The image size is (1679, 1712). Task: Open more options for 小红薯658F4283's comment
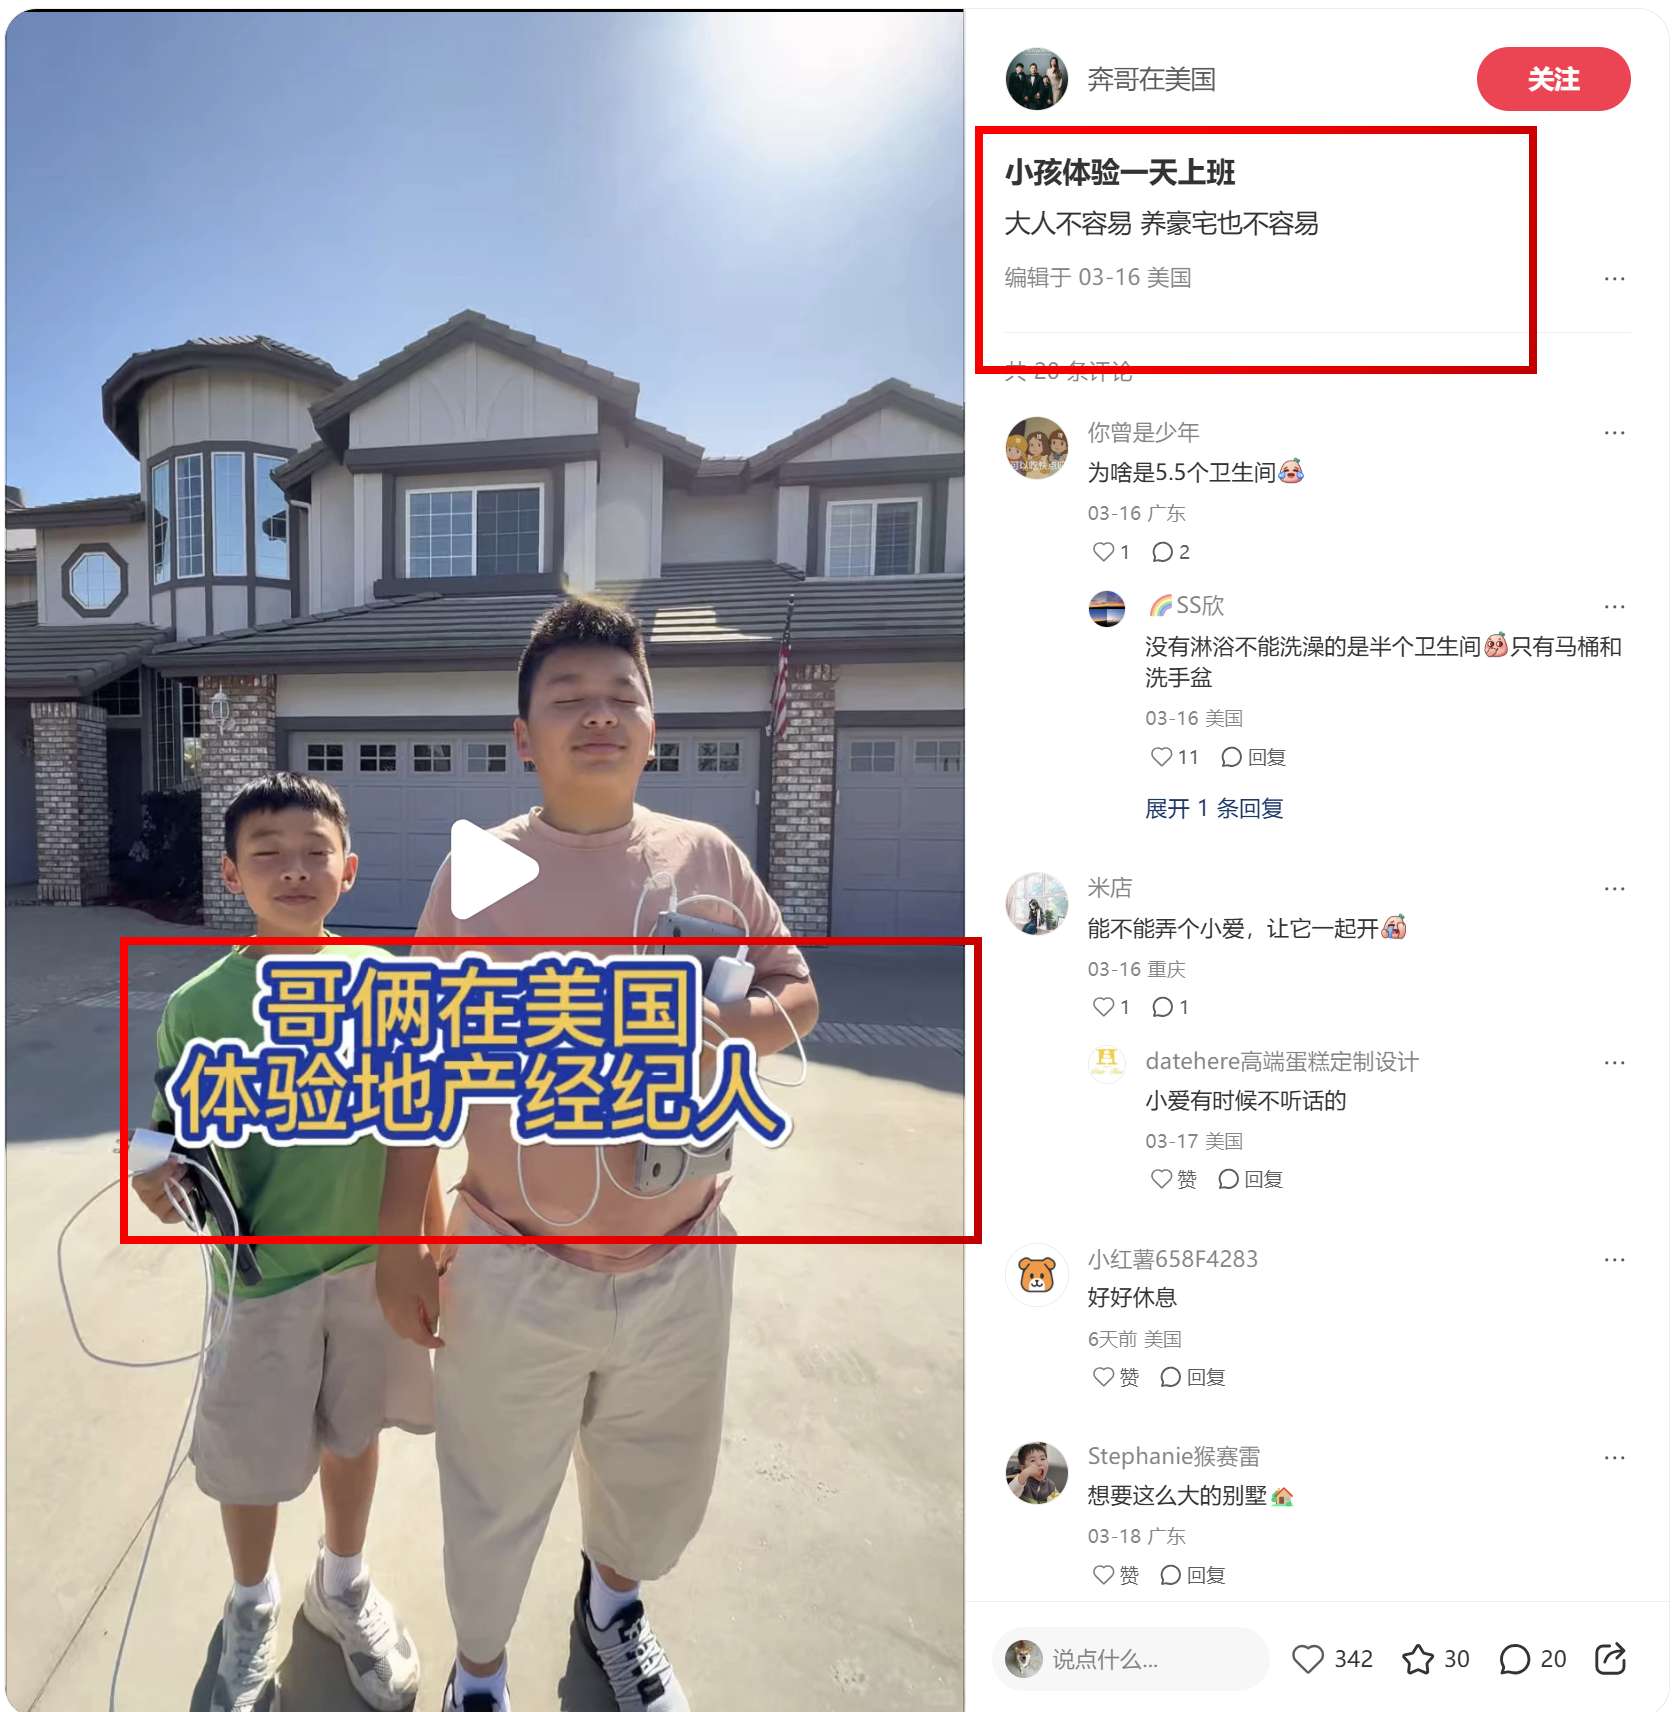[1614, 1259]
